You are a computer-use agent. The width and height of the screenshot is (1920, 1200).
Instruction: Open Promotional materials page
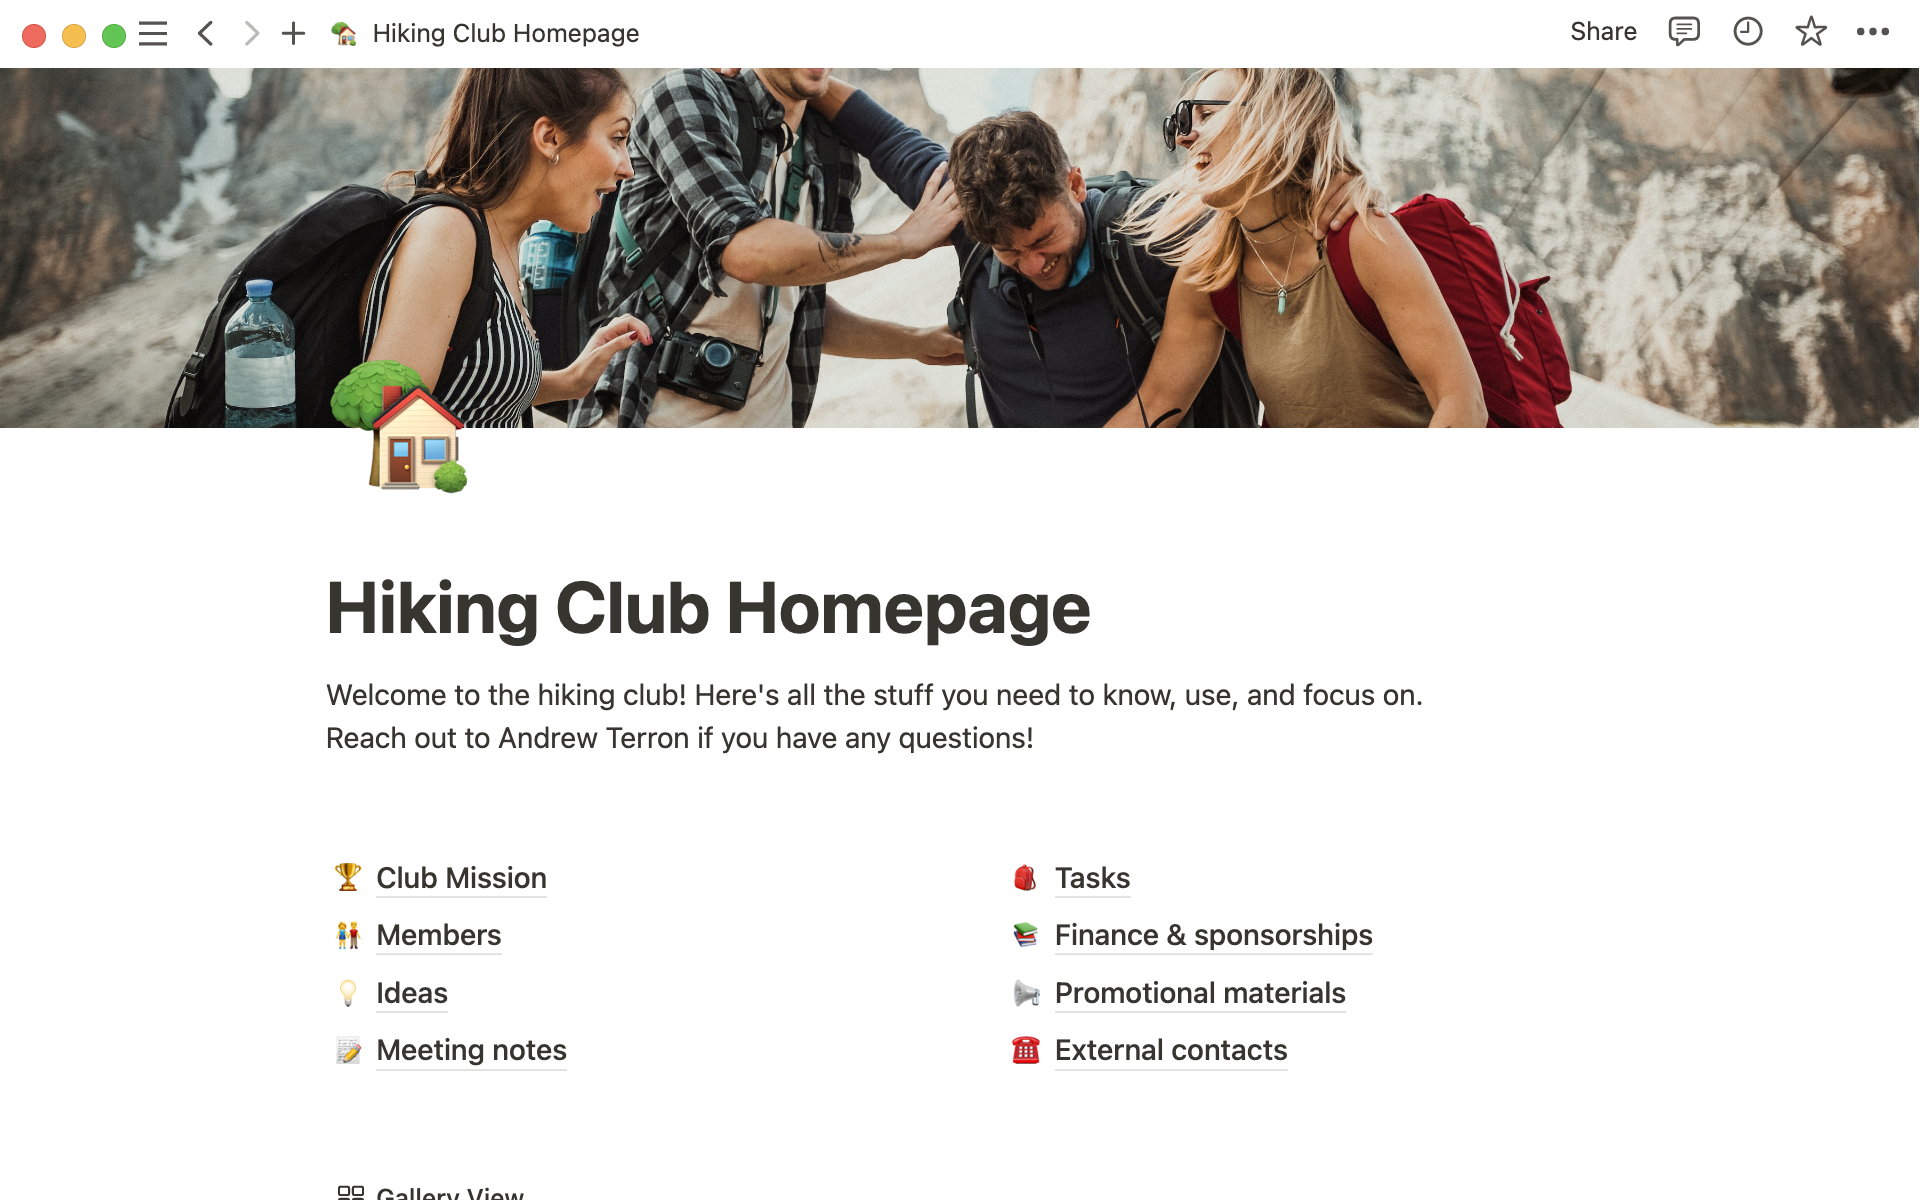coord(1200,993)
